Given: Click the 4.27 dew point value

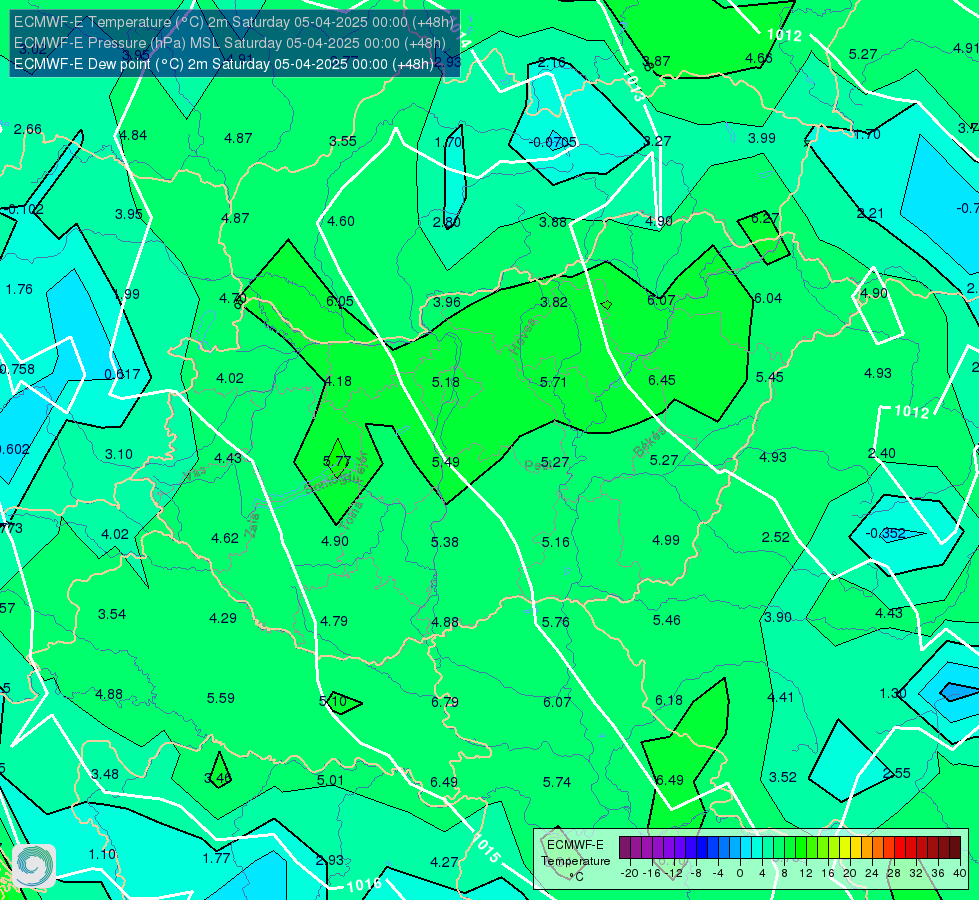Looking at the screenshot, I should 445,862.
